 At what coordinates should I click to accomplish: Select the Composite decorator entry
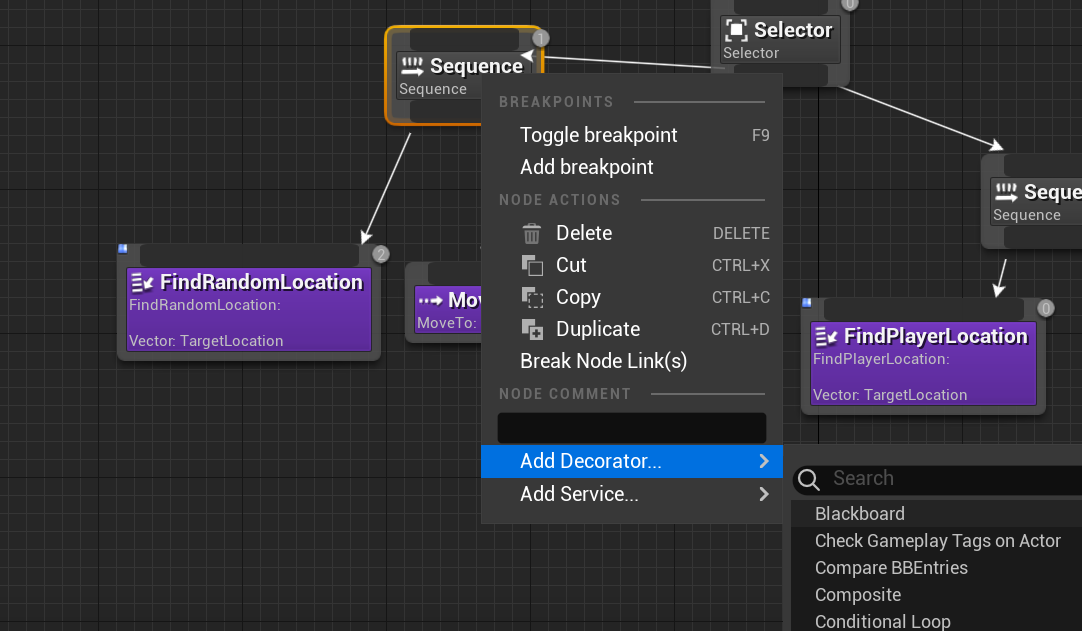click(x=858, y=595)
